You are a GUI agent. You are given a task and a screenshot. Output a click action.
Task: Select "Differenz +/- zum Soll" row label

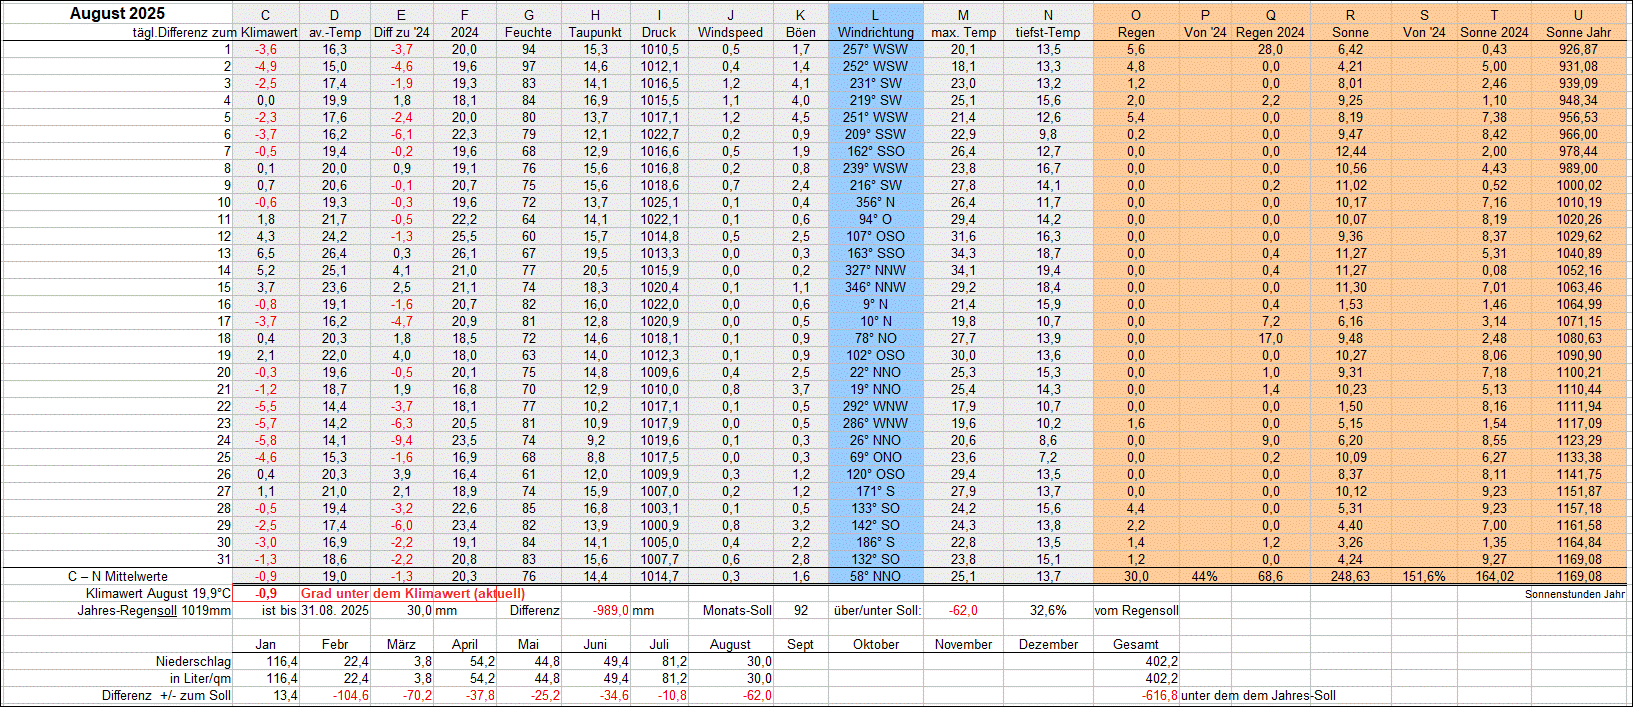(x=166, y=695)
